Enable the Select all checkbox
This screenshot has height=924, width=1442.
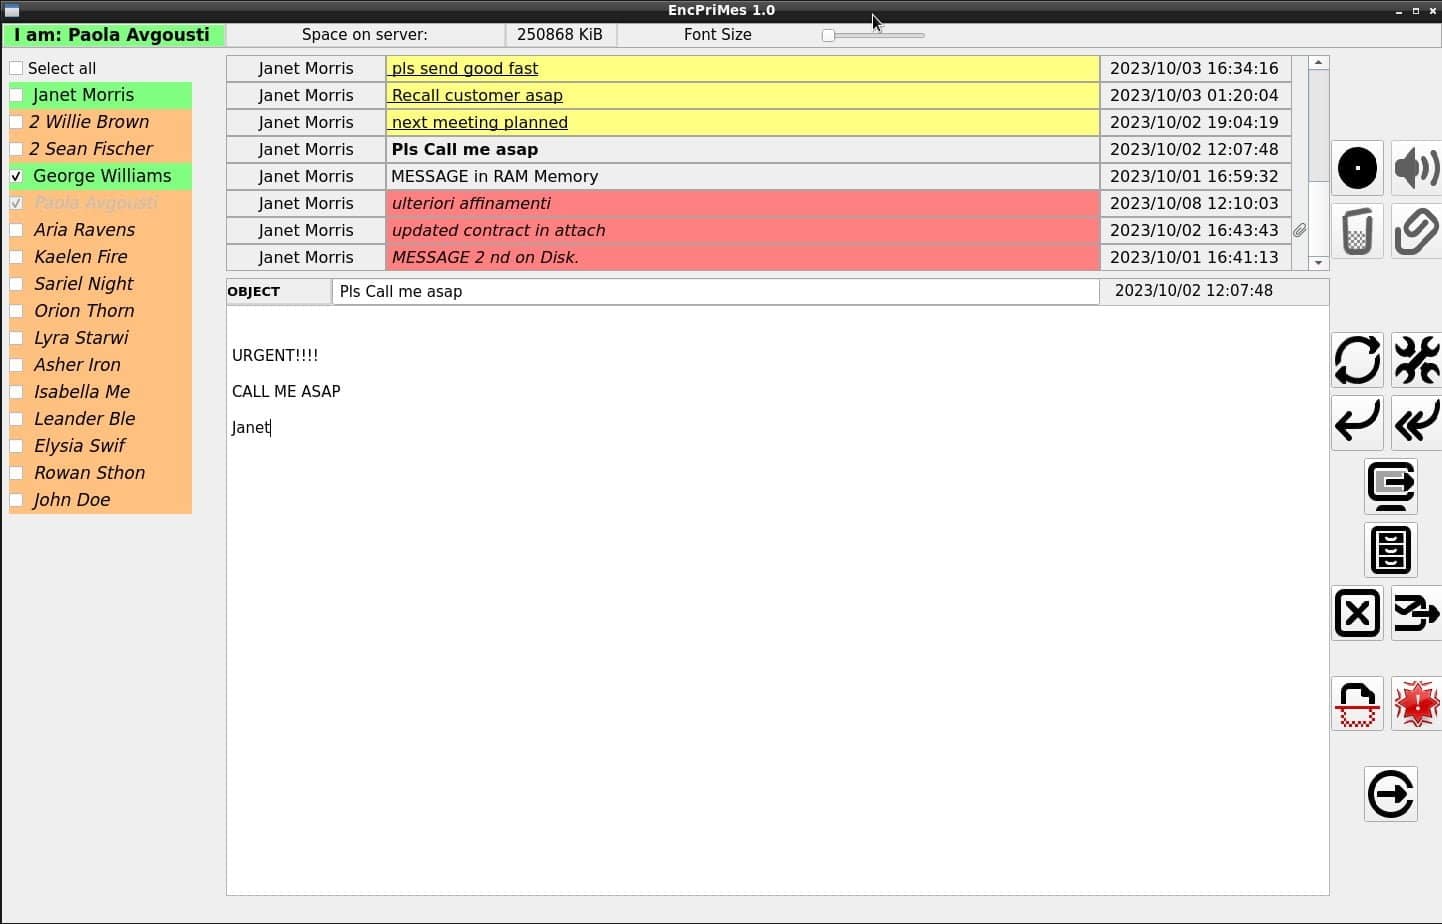click(x=16, y=68)
